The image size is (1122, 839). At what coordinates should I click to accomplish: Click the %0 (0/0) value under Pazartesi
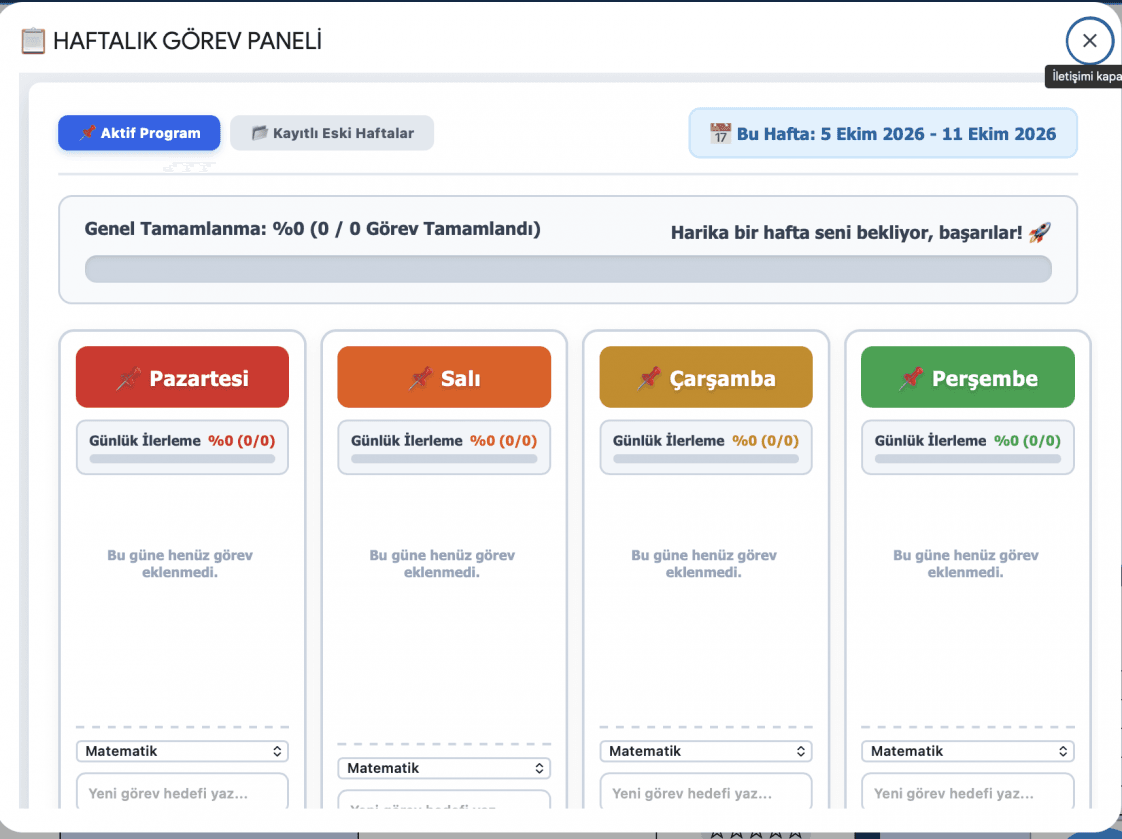[x=242, y=441]
